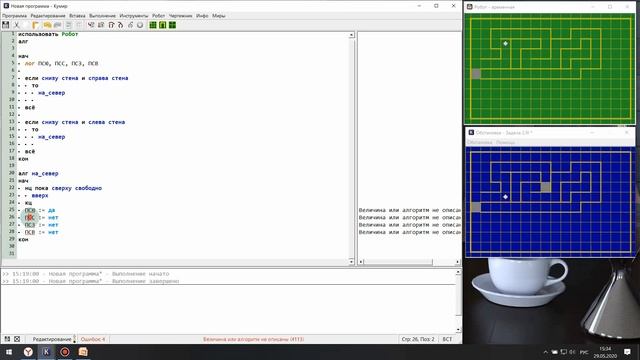Viewport: 640px width, 360px height.
Task: Click the error pane scroll-left arrow
Action: tap(361, 262)
